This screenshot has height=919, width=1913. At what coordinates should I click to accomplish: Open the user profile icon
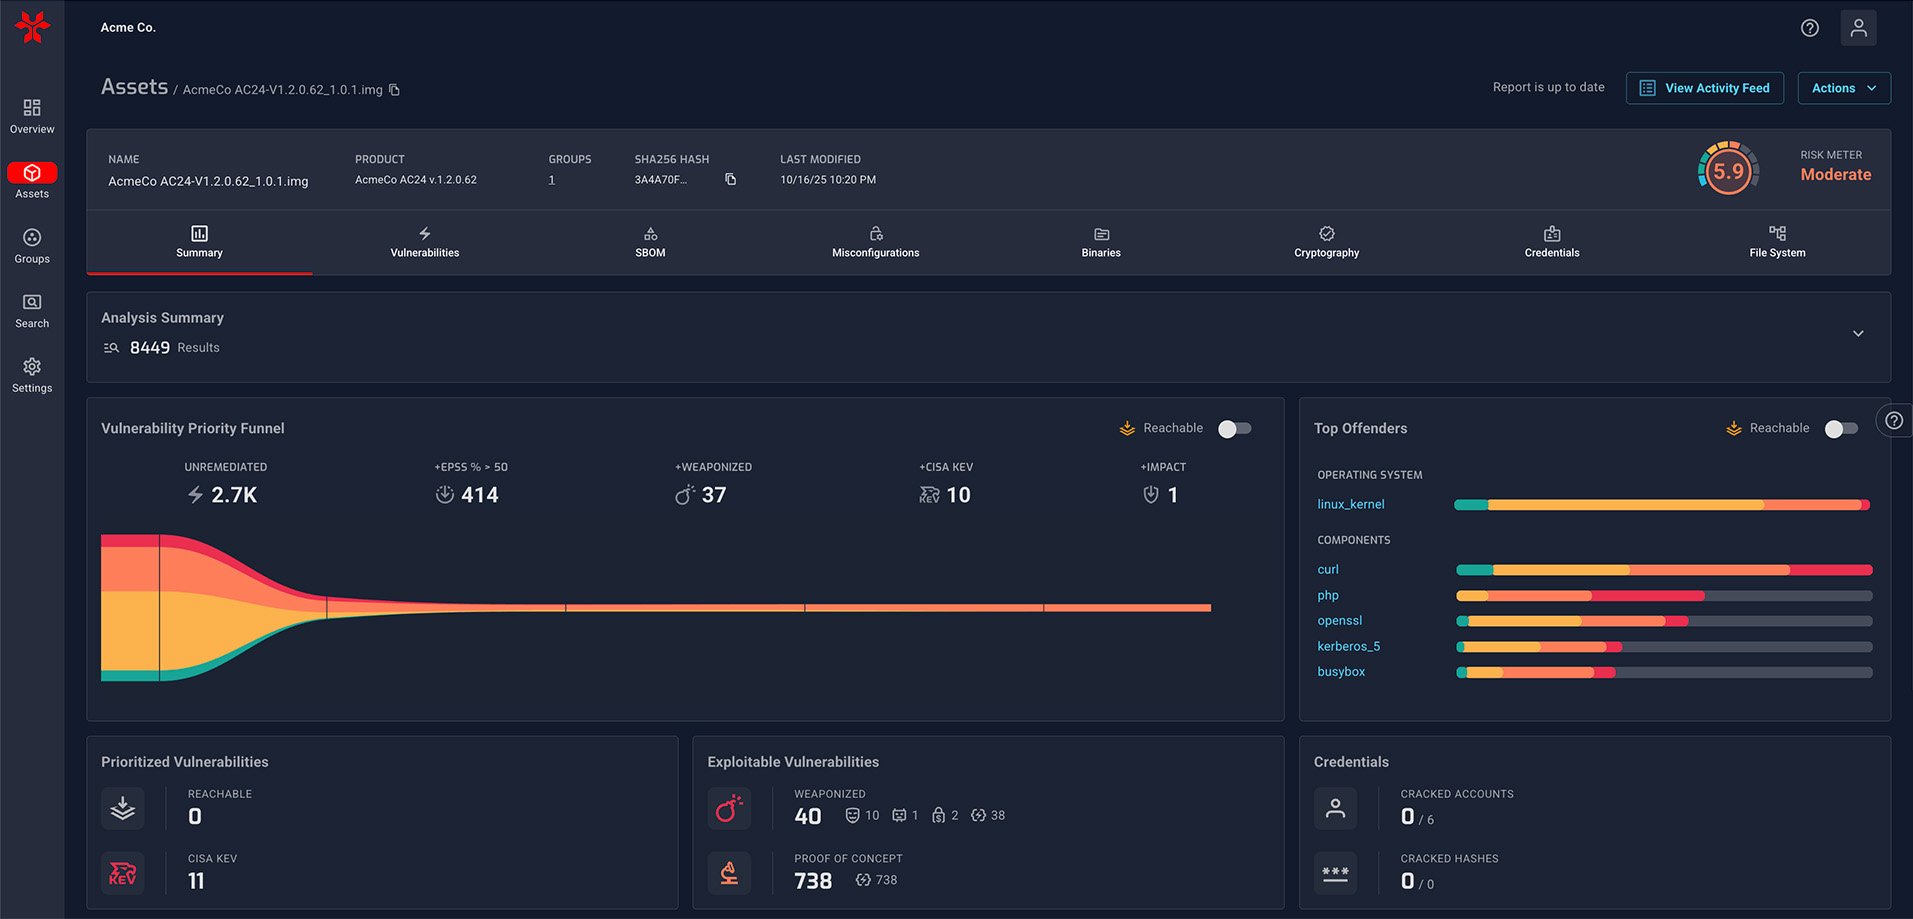[1857, 28]
